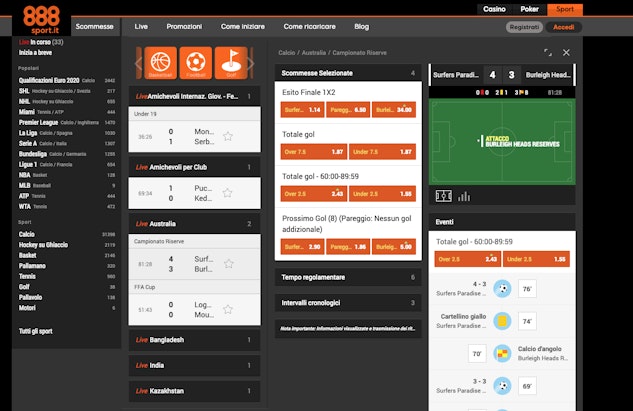Collapse the Scommesse Selezionate section
The image size is (633, 411).
pyautogui.click(x=348, y=73)
